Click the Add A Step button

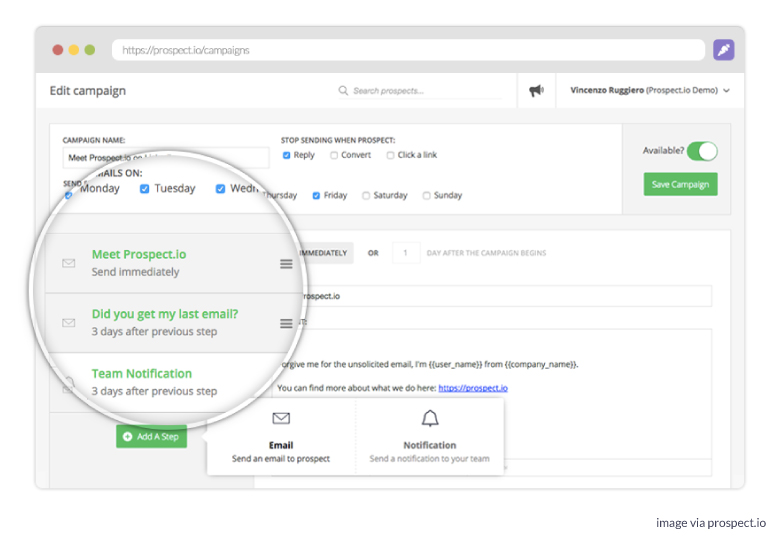152,436
